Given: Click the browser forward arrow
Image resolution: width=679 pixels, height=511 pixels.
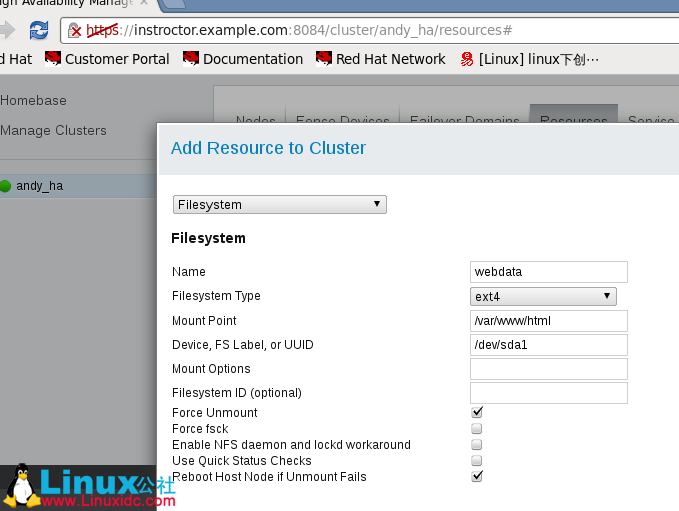Looking at the screenshot, I should click(8, 30).
